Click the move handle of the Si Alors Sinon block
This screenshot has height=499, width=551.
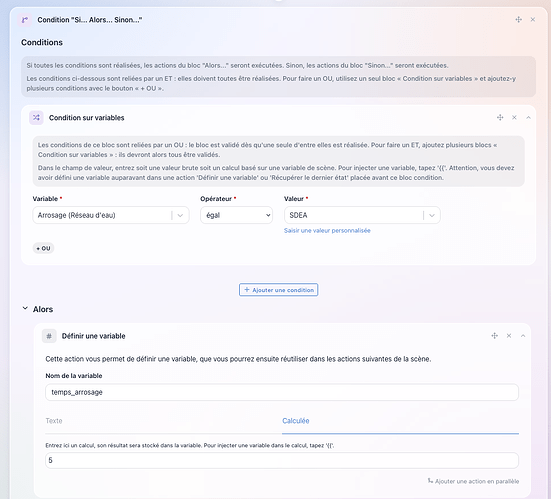tap(518, 20)
